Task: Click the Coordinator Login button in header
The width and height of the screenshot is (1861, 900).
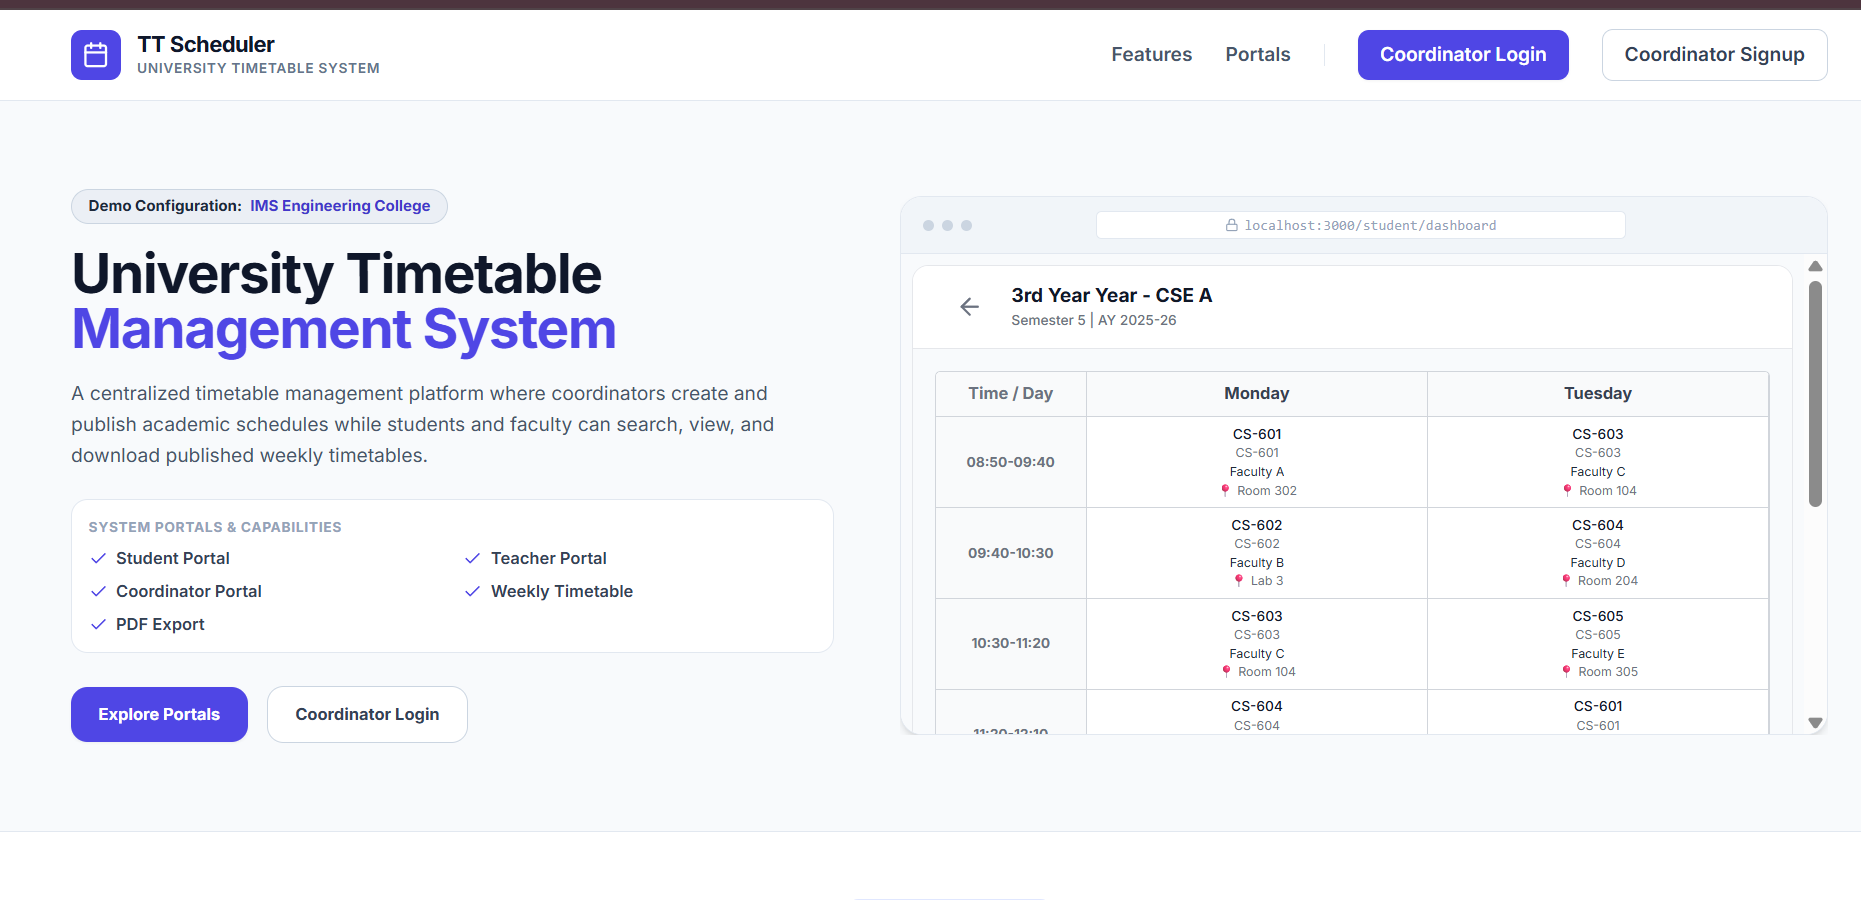Action: click(1463, 55)
